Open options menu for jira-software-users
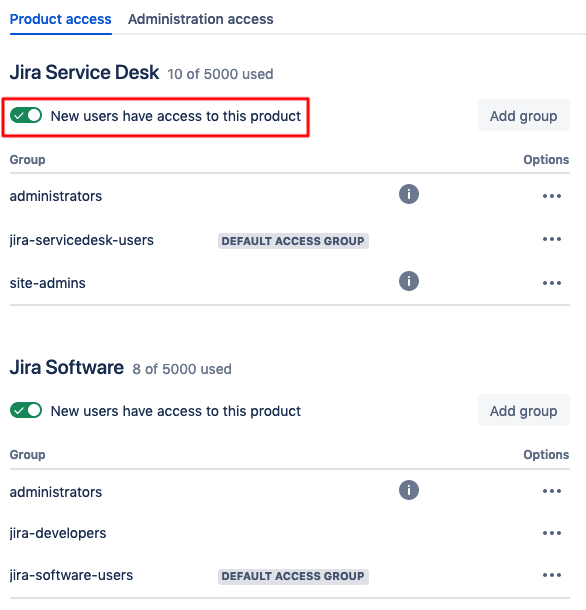The image size is (586, 610). click(x=552, y=575)
